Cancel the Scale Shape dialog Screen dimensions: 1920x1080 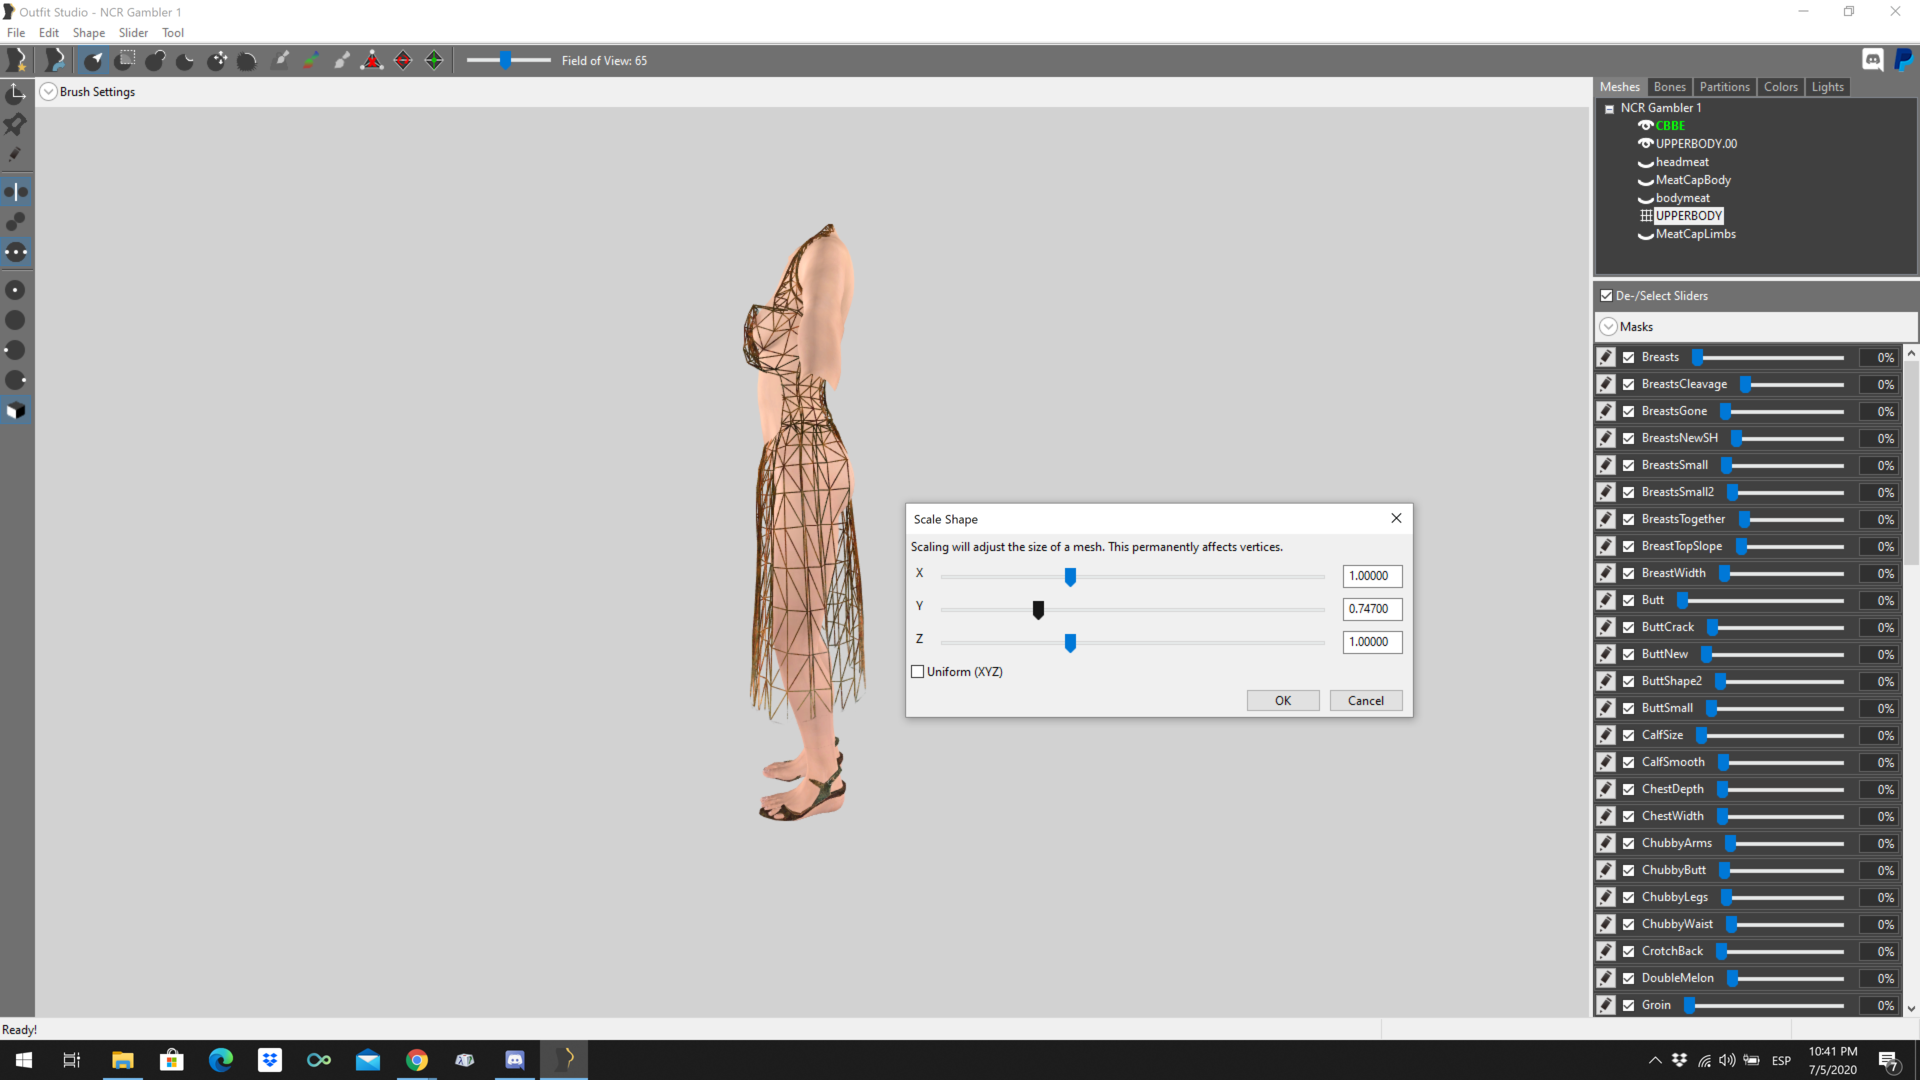1366,701
